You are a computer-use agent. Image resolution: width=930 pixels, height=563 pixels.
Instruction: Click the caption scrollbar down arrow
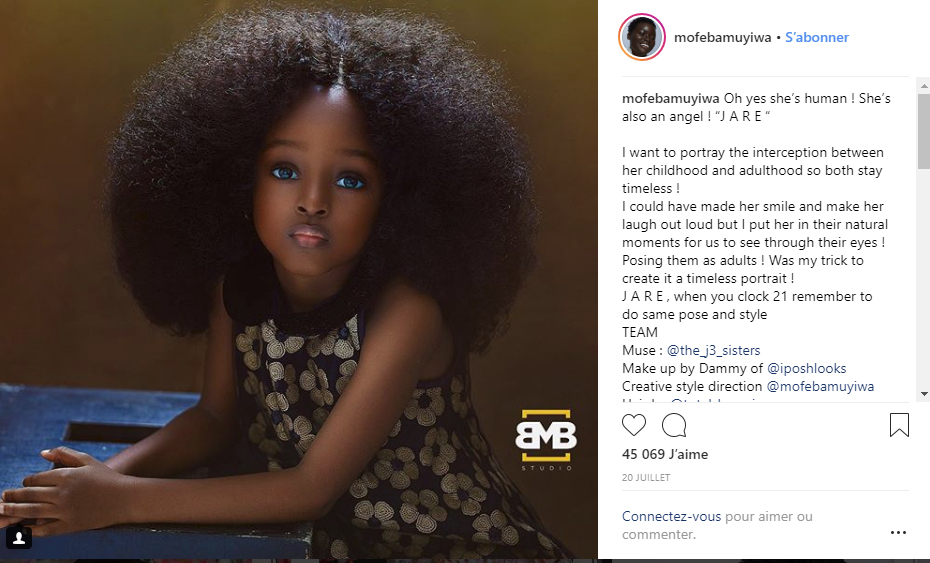(923, 394)
